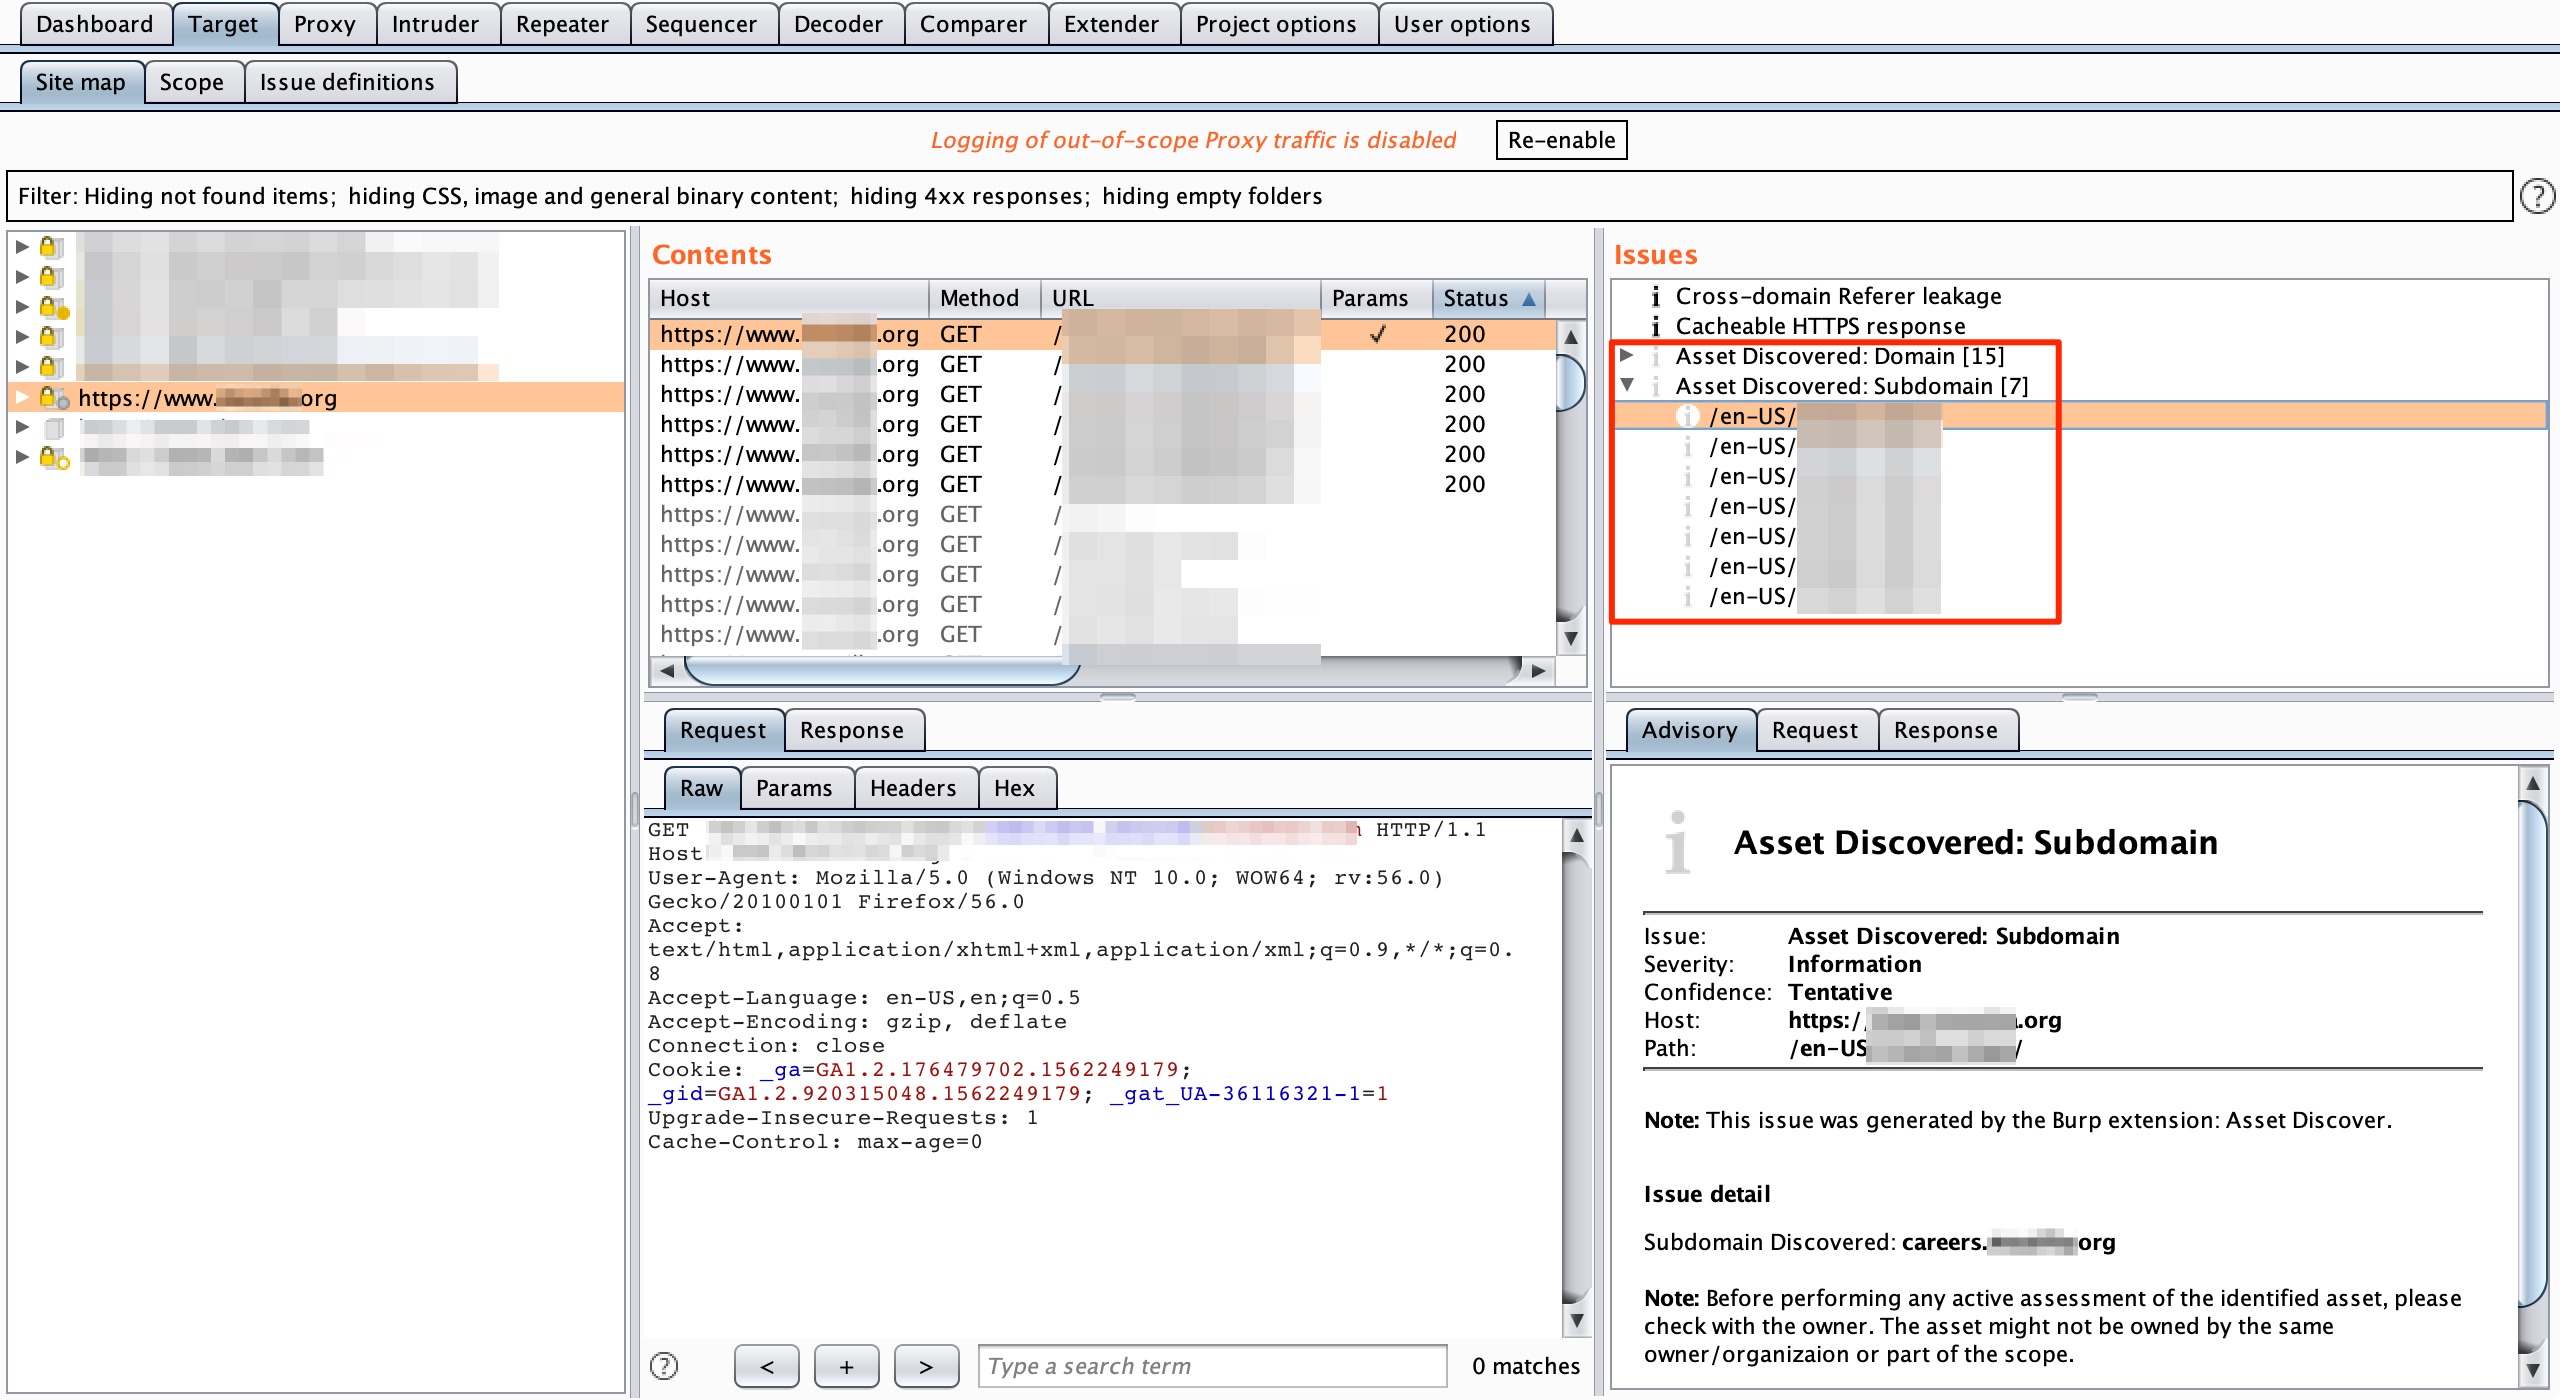The image size is (2560, 1400).
Task: Collapse Asset Discovered: Subdomain [7] group
Action: point(1627,385)
